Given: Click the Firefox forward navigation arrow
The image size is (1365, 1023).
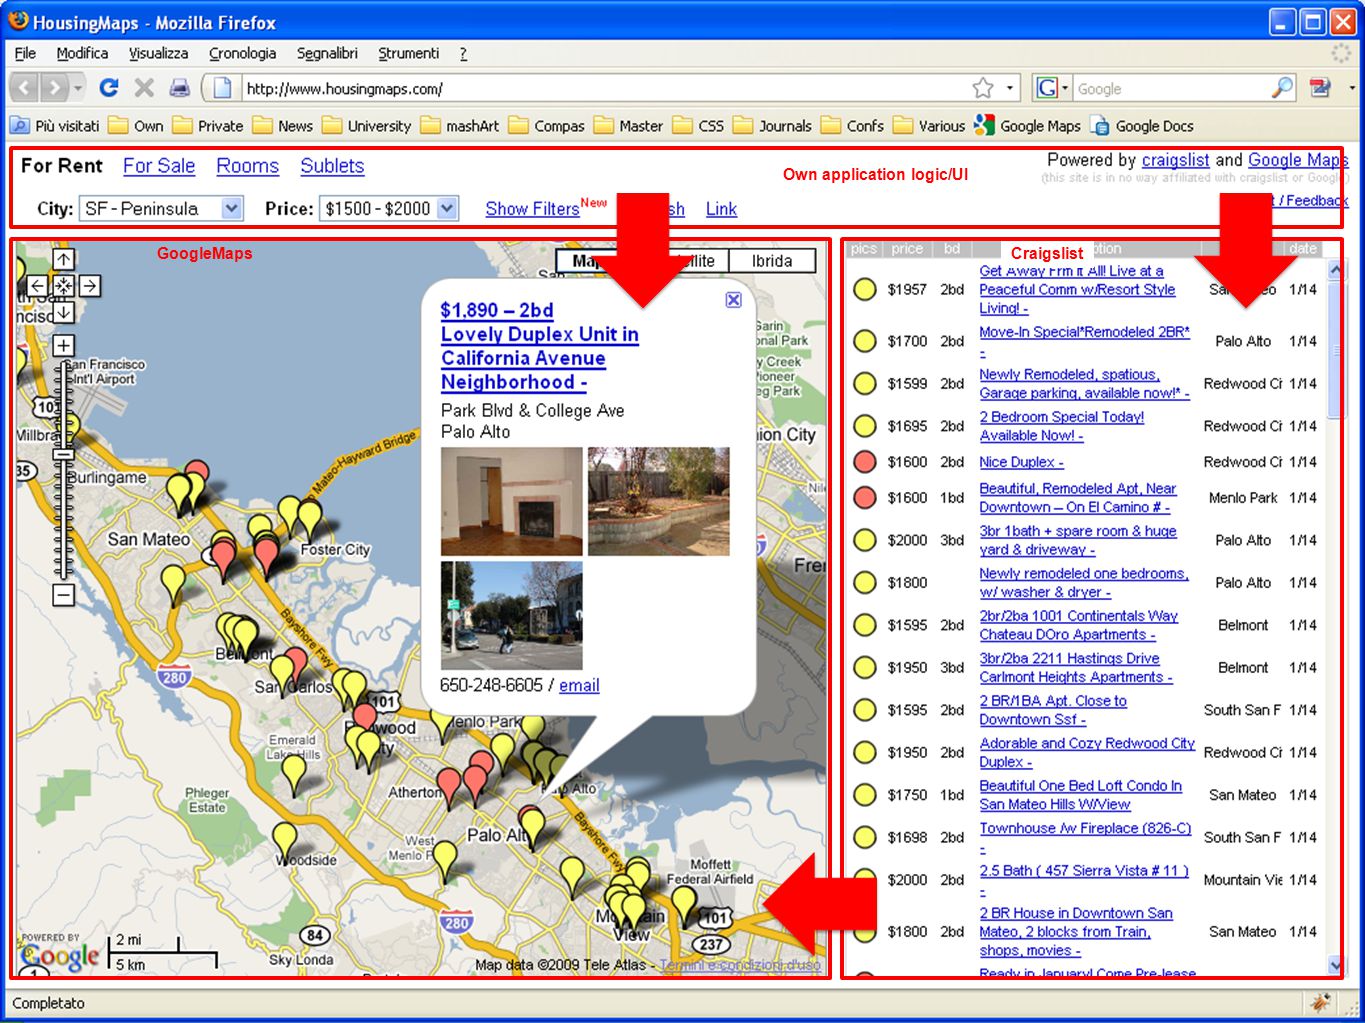Looking at the screenshot, I should coord(56,88).
